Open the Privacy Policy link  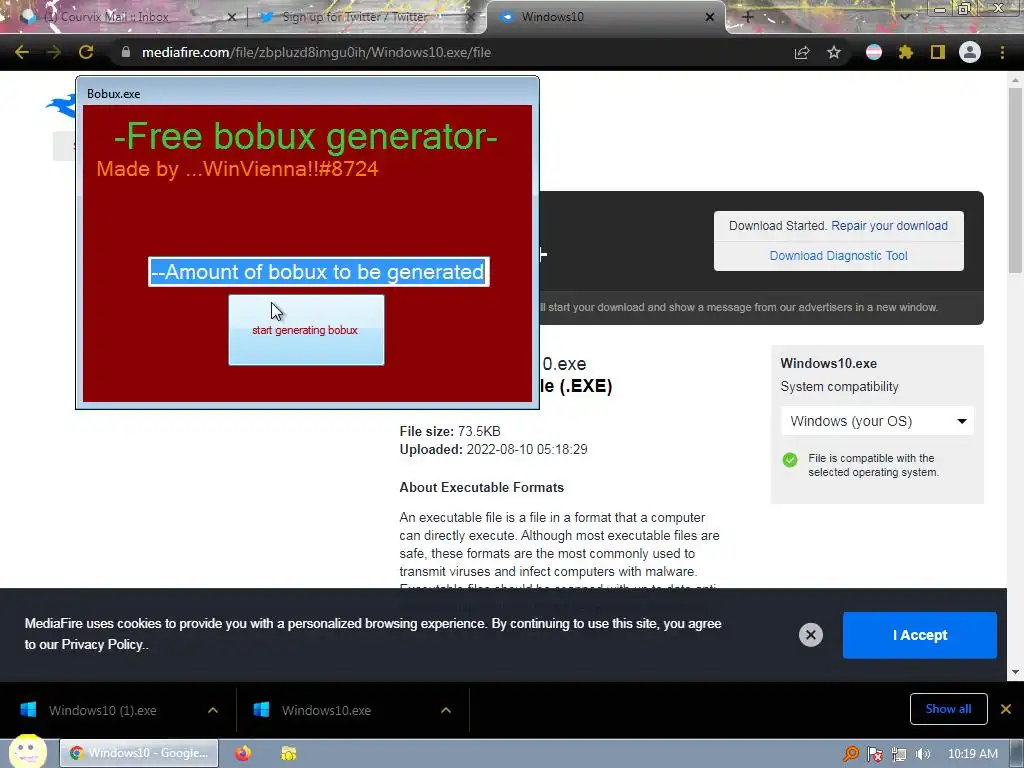(102, 645)
